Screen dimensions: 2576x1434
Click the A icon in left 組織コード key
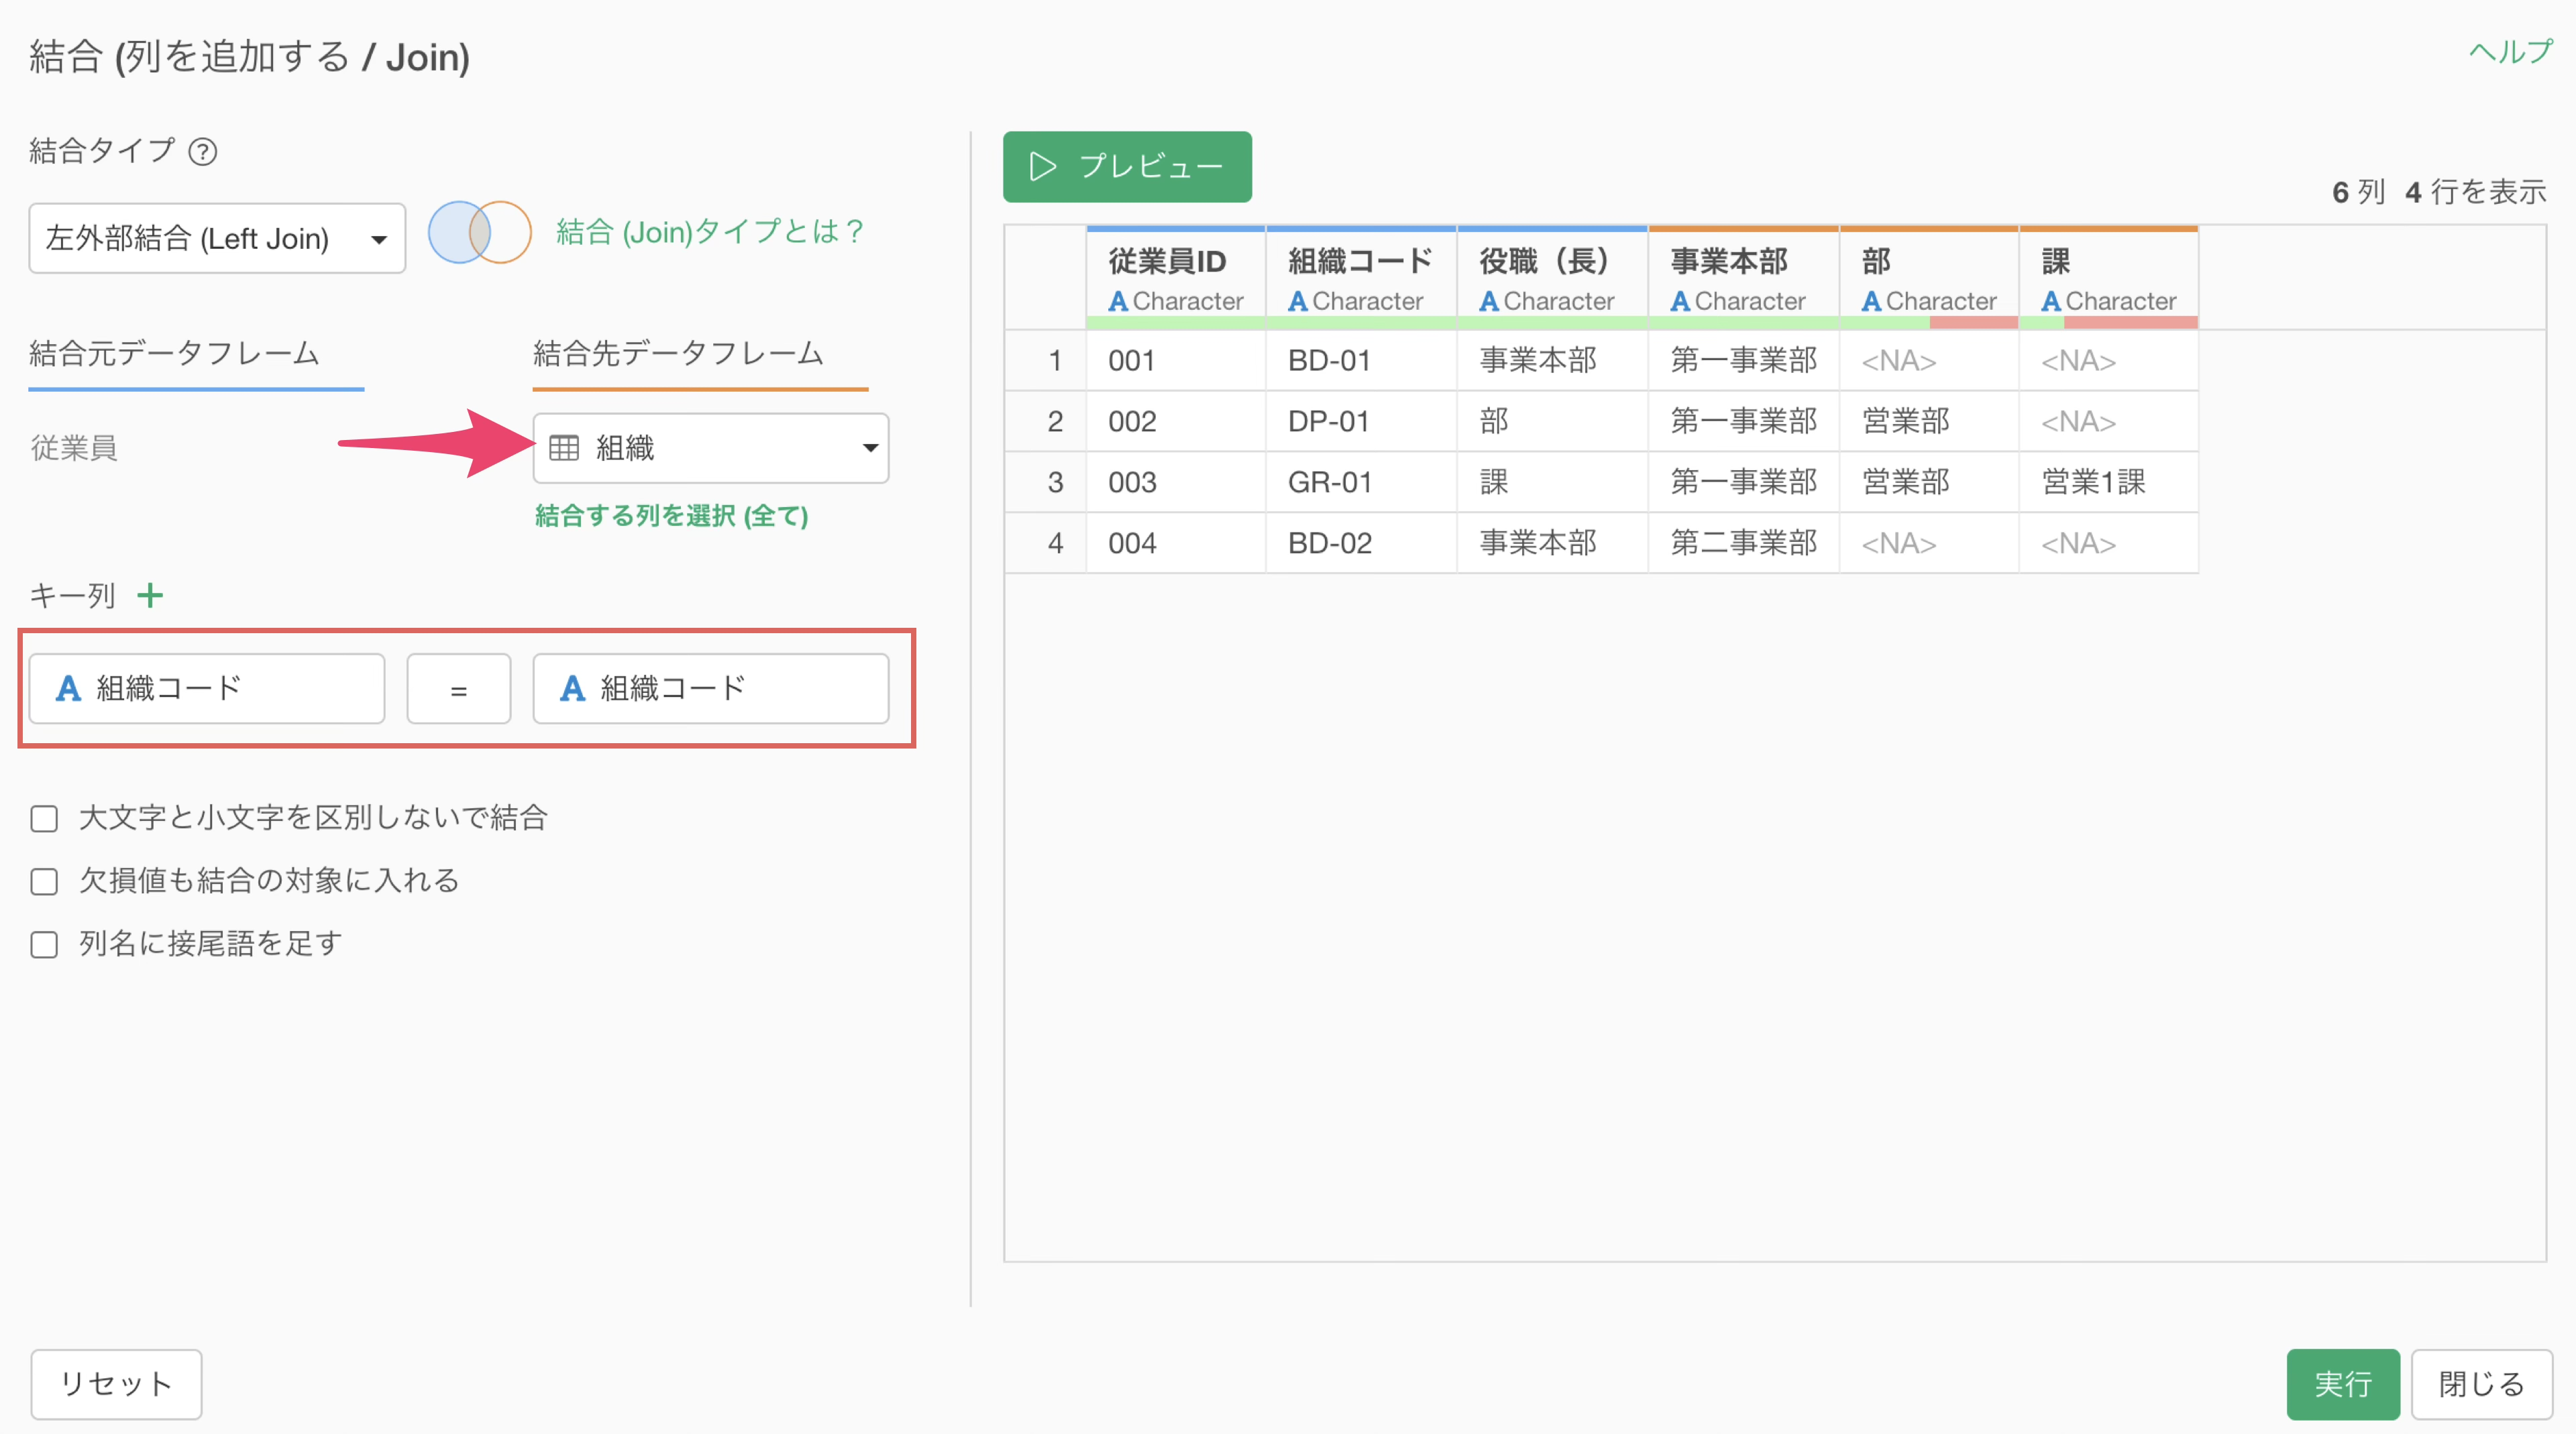coord(68,688)
